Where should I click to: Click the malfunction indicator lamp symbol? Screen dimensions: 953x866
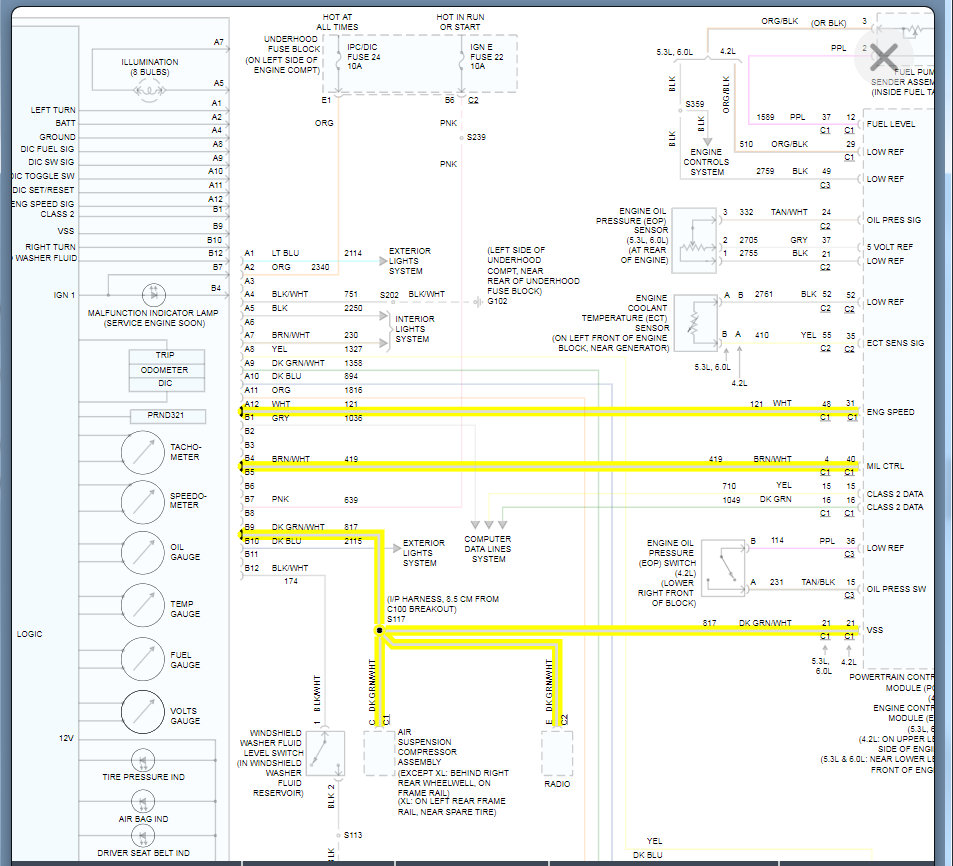153,293
